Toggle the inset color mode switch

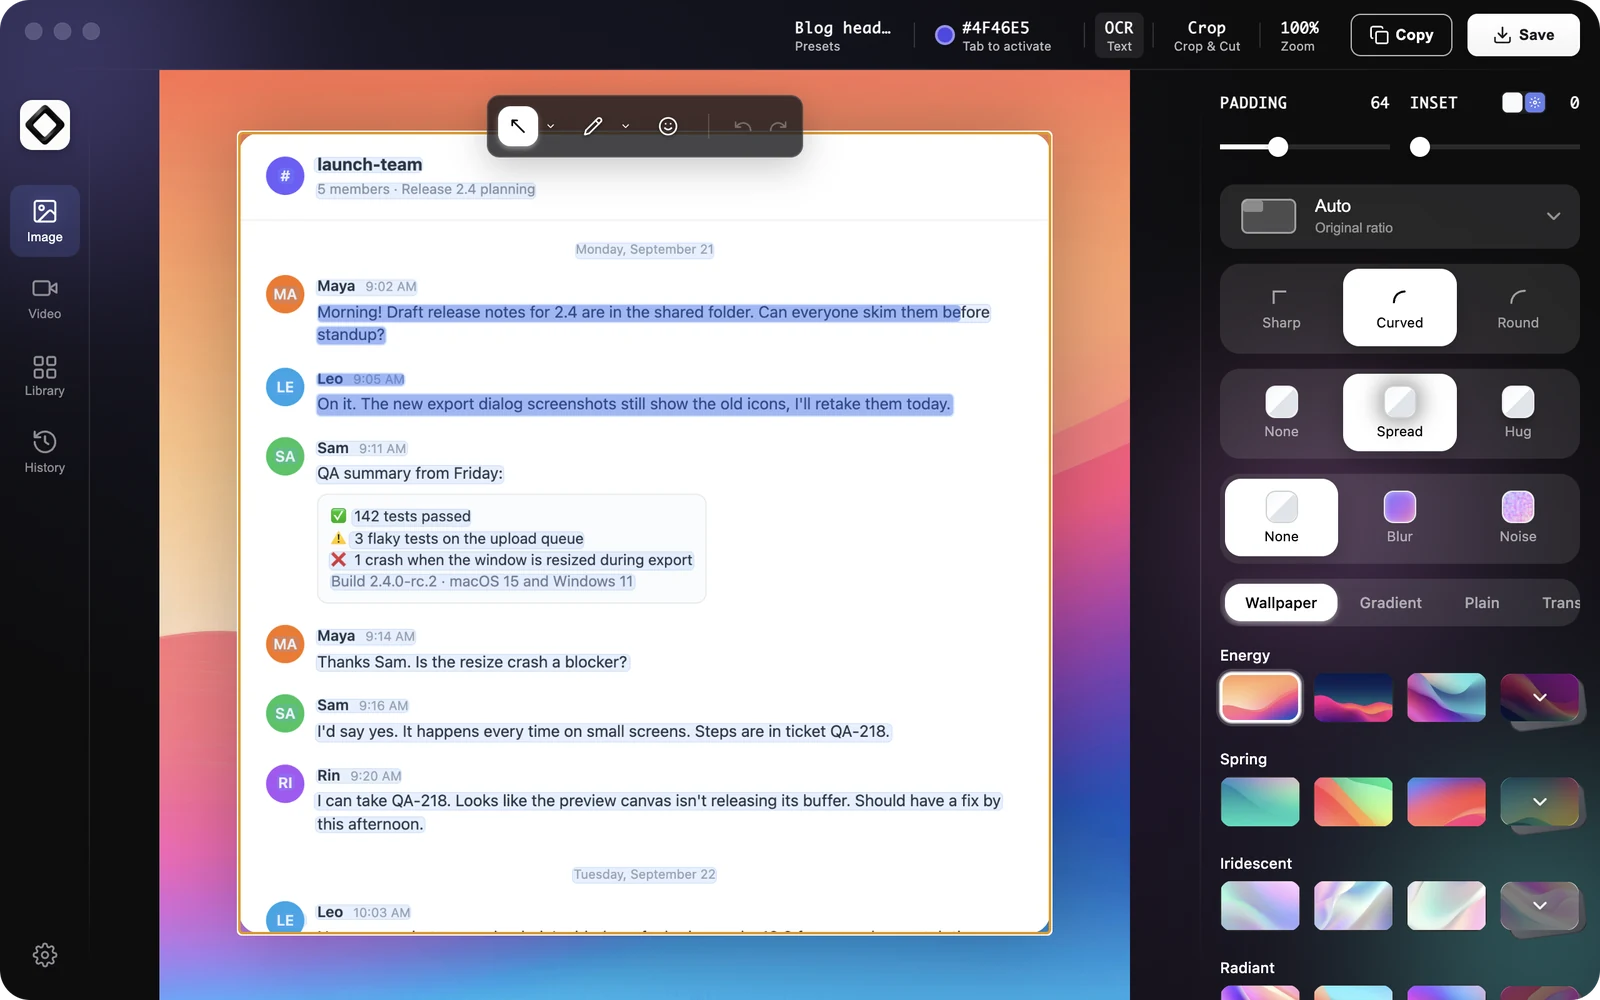click(x=1524, y=103)
